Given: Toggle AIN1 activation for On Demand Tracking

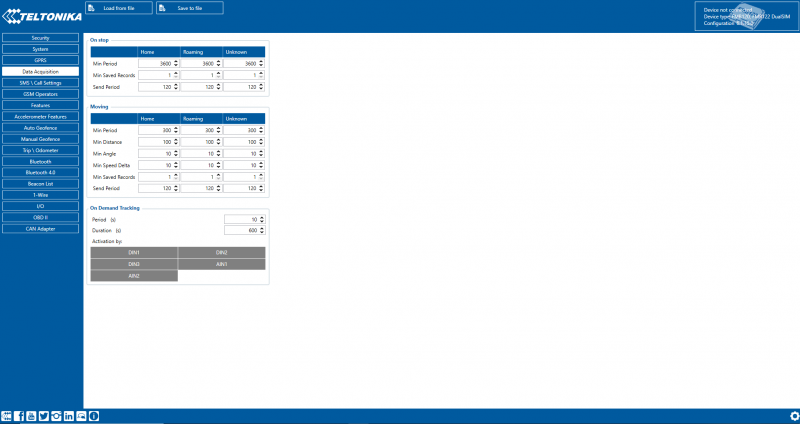Looking at the screenshot, I should click(x=222, y=264).
